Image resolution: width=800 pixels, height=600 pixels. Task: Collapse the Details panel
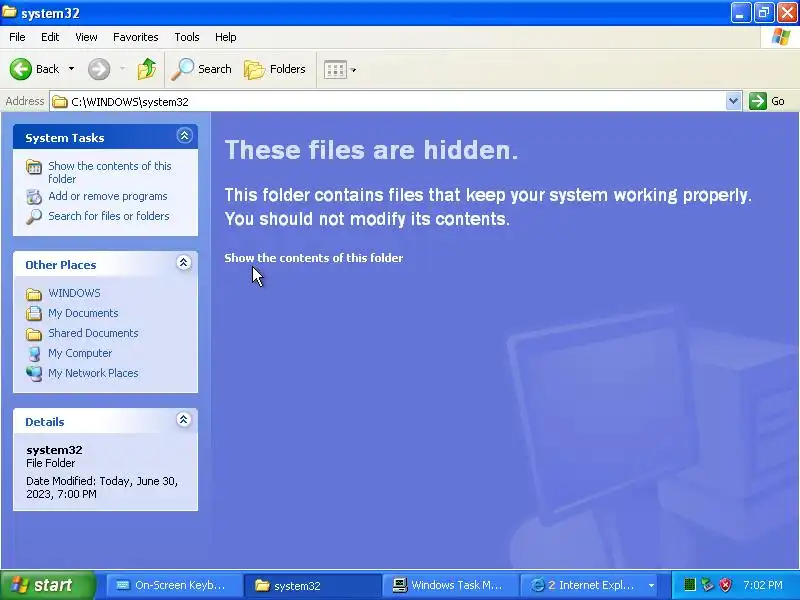tap(184, 420)
